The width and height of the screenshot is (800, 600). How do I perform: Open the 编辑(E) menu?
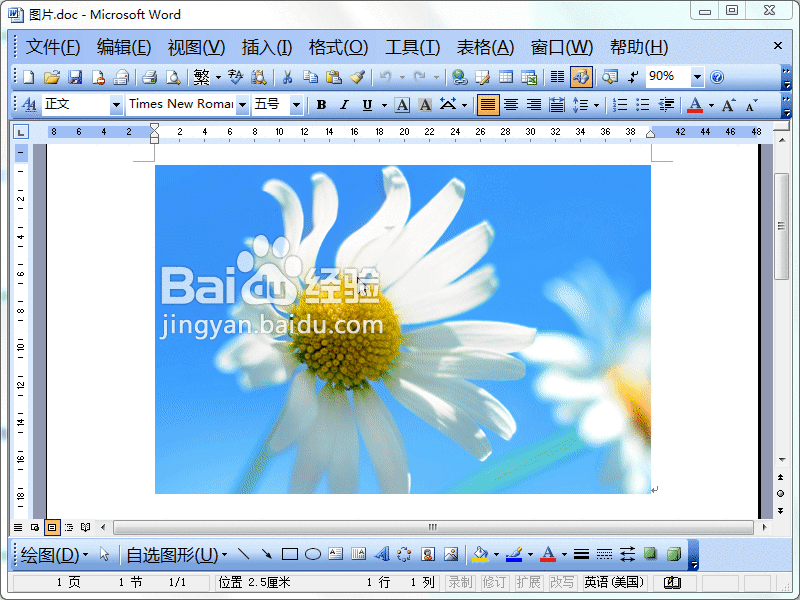point(123,47)
